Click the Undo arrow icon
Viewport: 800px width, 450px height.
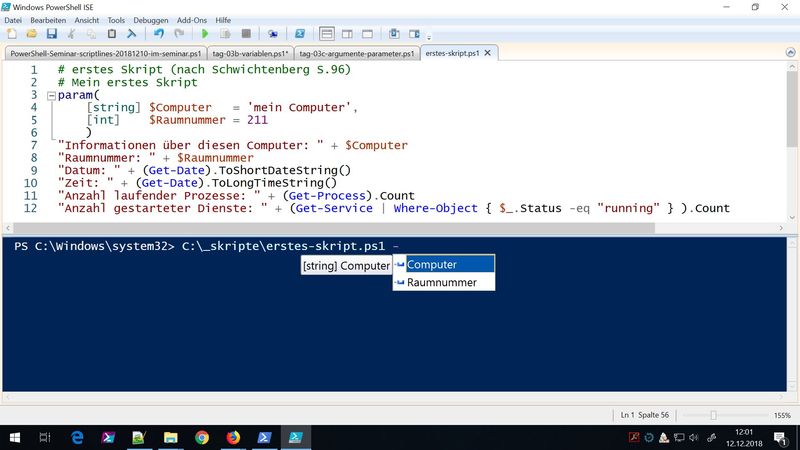pyautogui.click(x=159, y=34)
